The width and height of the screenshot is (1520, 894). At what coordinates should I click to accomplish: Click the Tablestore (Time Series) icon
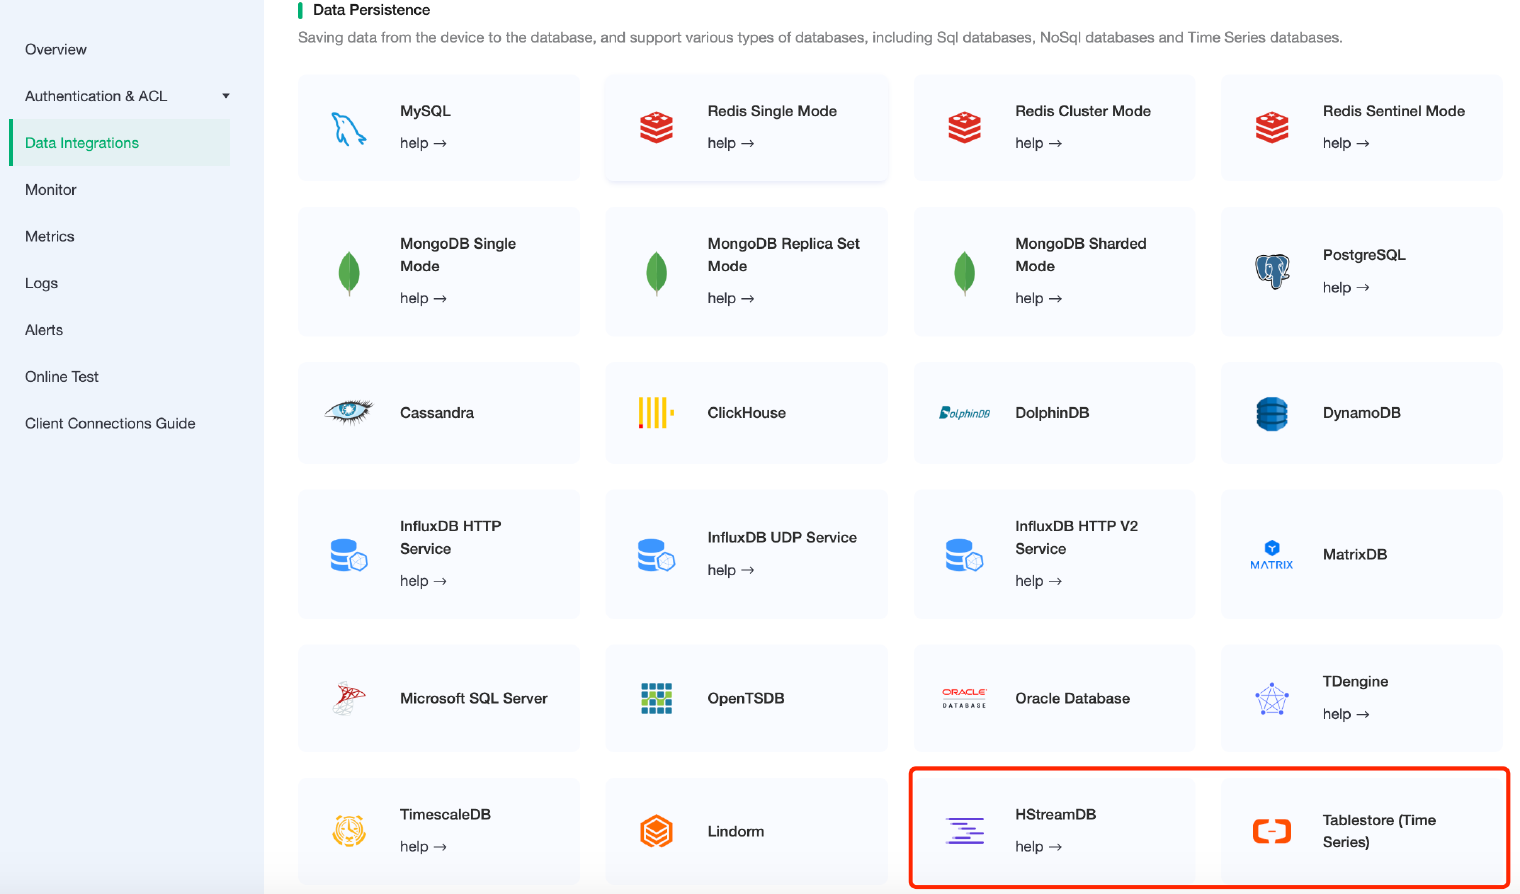tap(1272, 831)
